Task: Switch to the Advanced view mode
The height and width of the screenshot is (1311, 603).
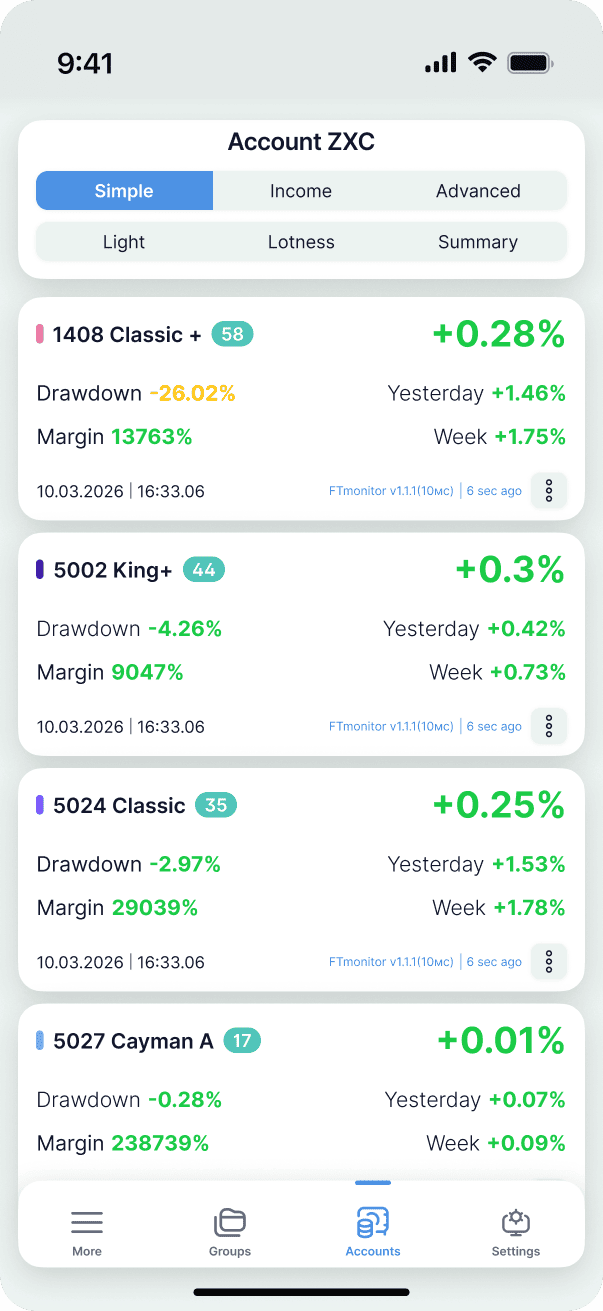Action: click(x=478, y=191)
